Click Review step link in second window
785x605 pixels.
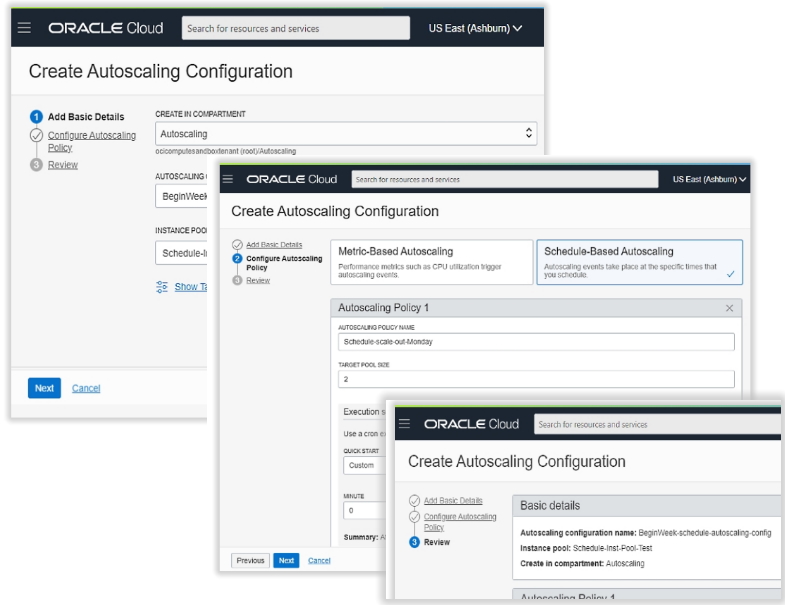click(x=258, y=280)
